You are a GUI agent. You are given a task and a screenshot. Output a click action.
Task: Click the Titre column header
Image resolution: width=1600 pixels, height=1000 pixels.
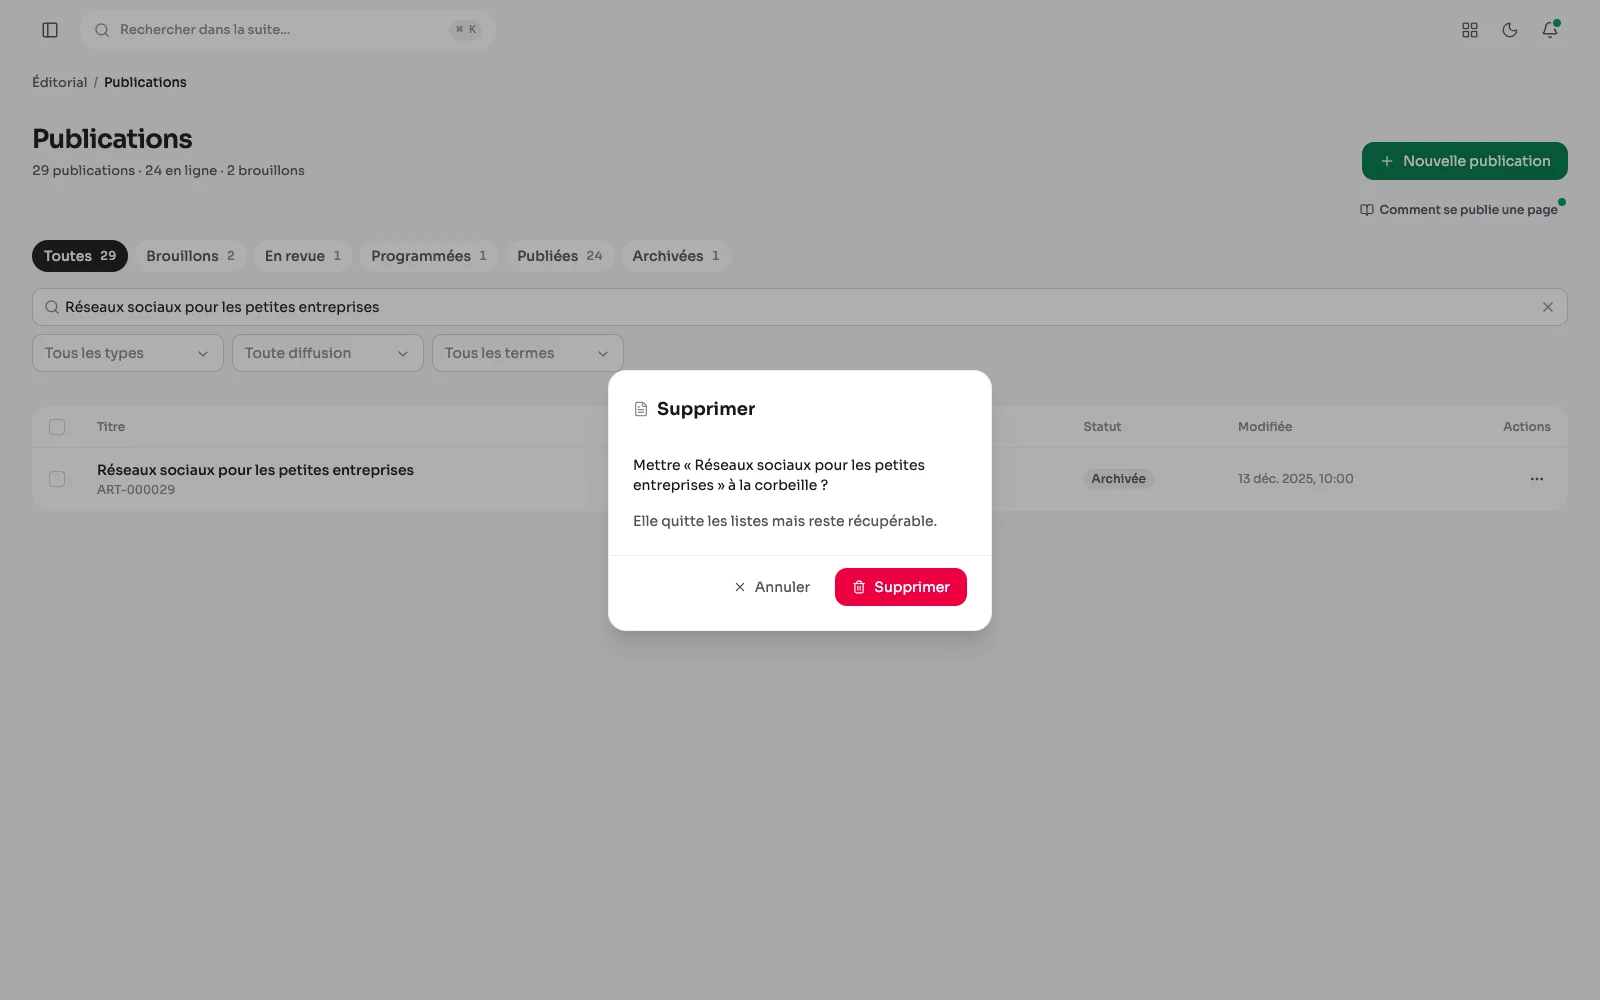[111, 427]
